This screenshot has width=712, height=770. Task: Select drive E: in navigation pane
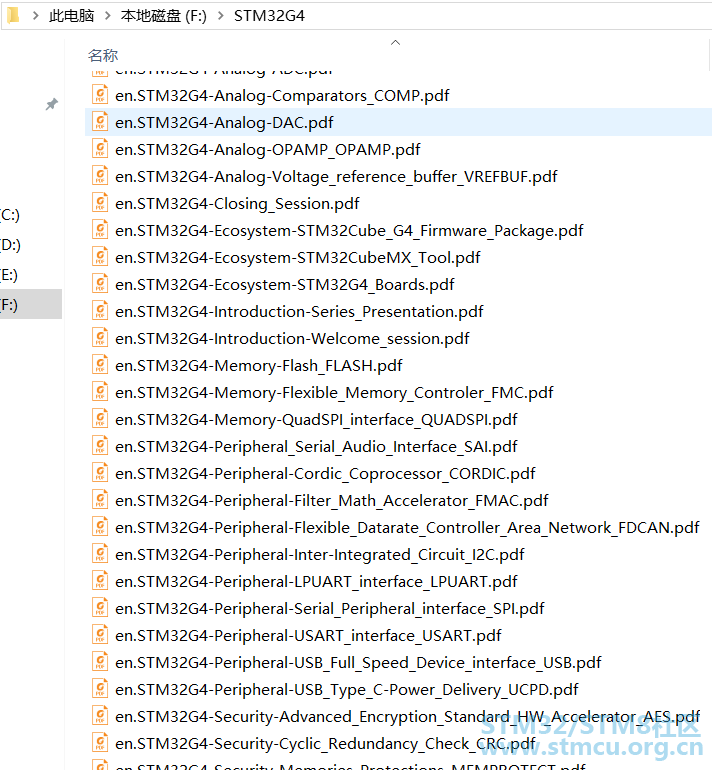(x=8, y=275)
